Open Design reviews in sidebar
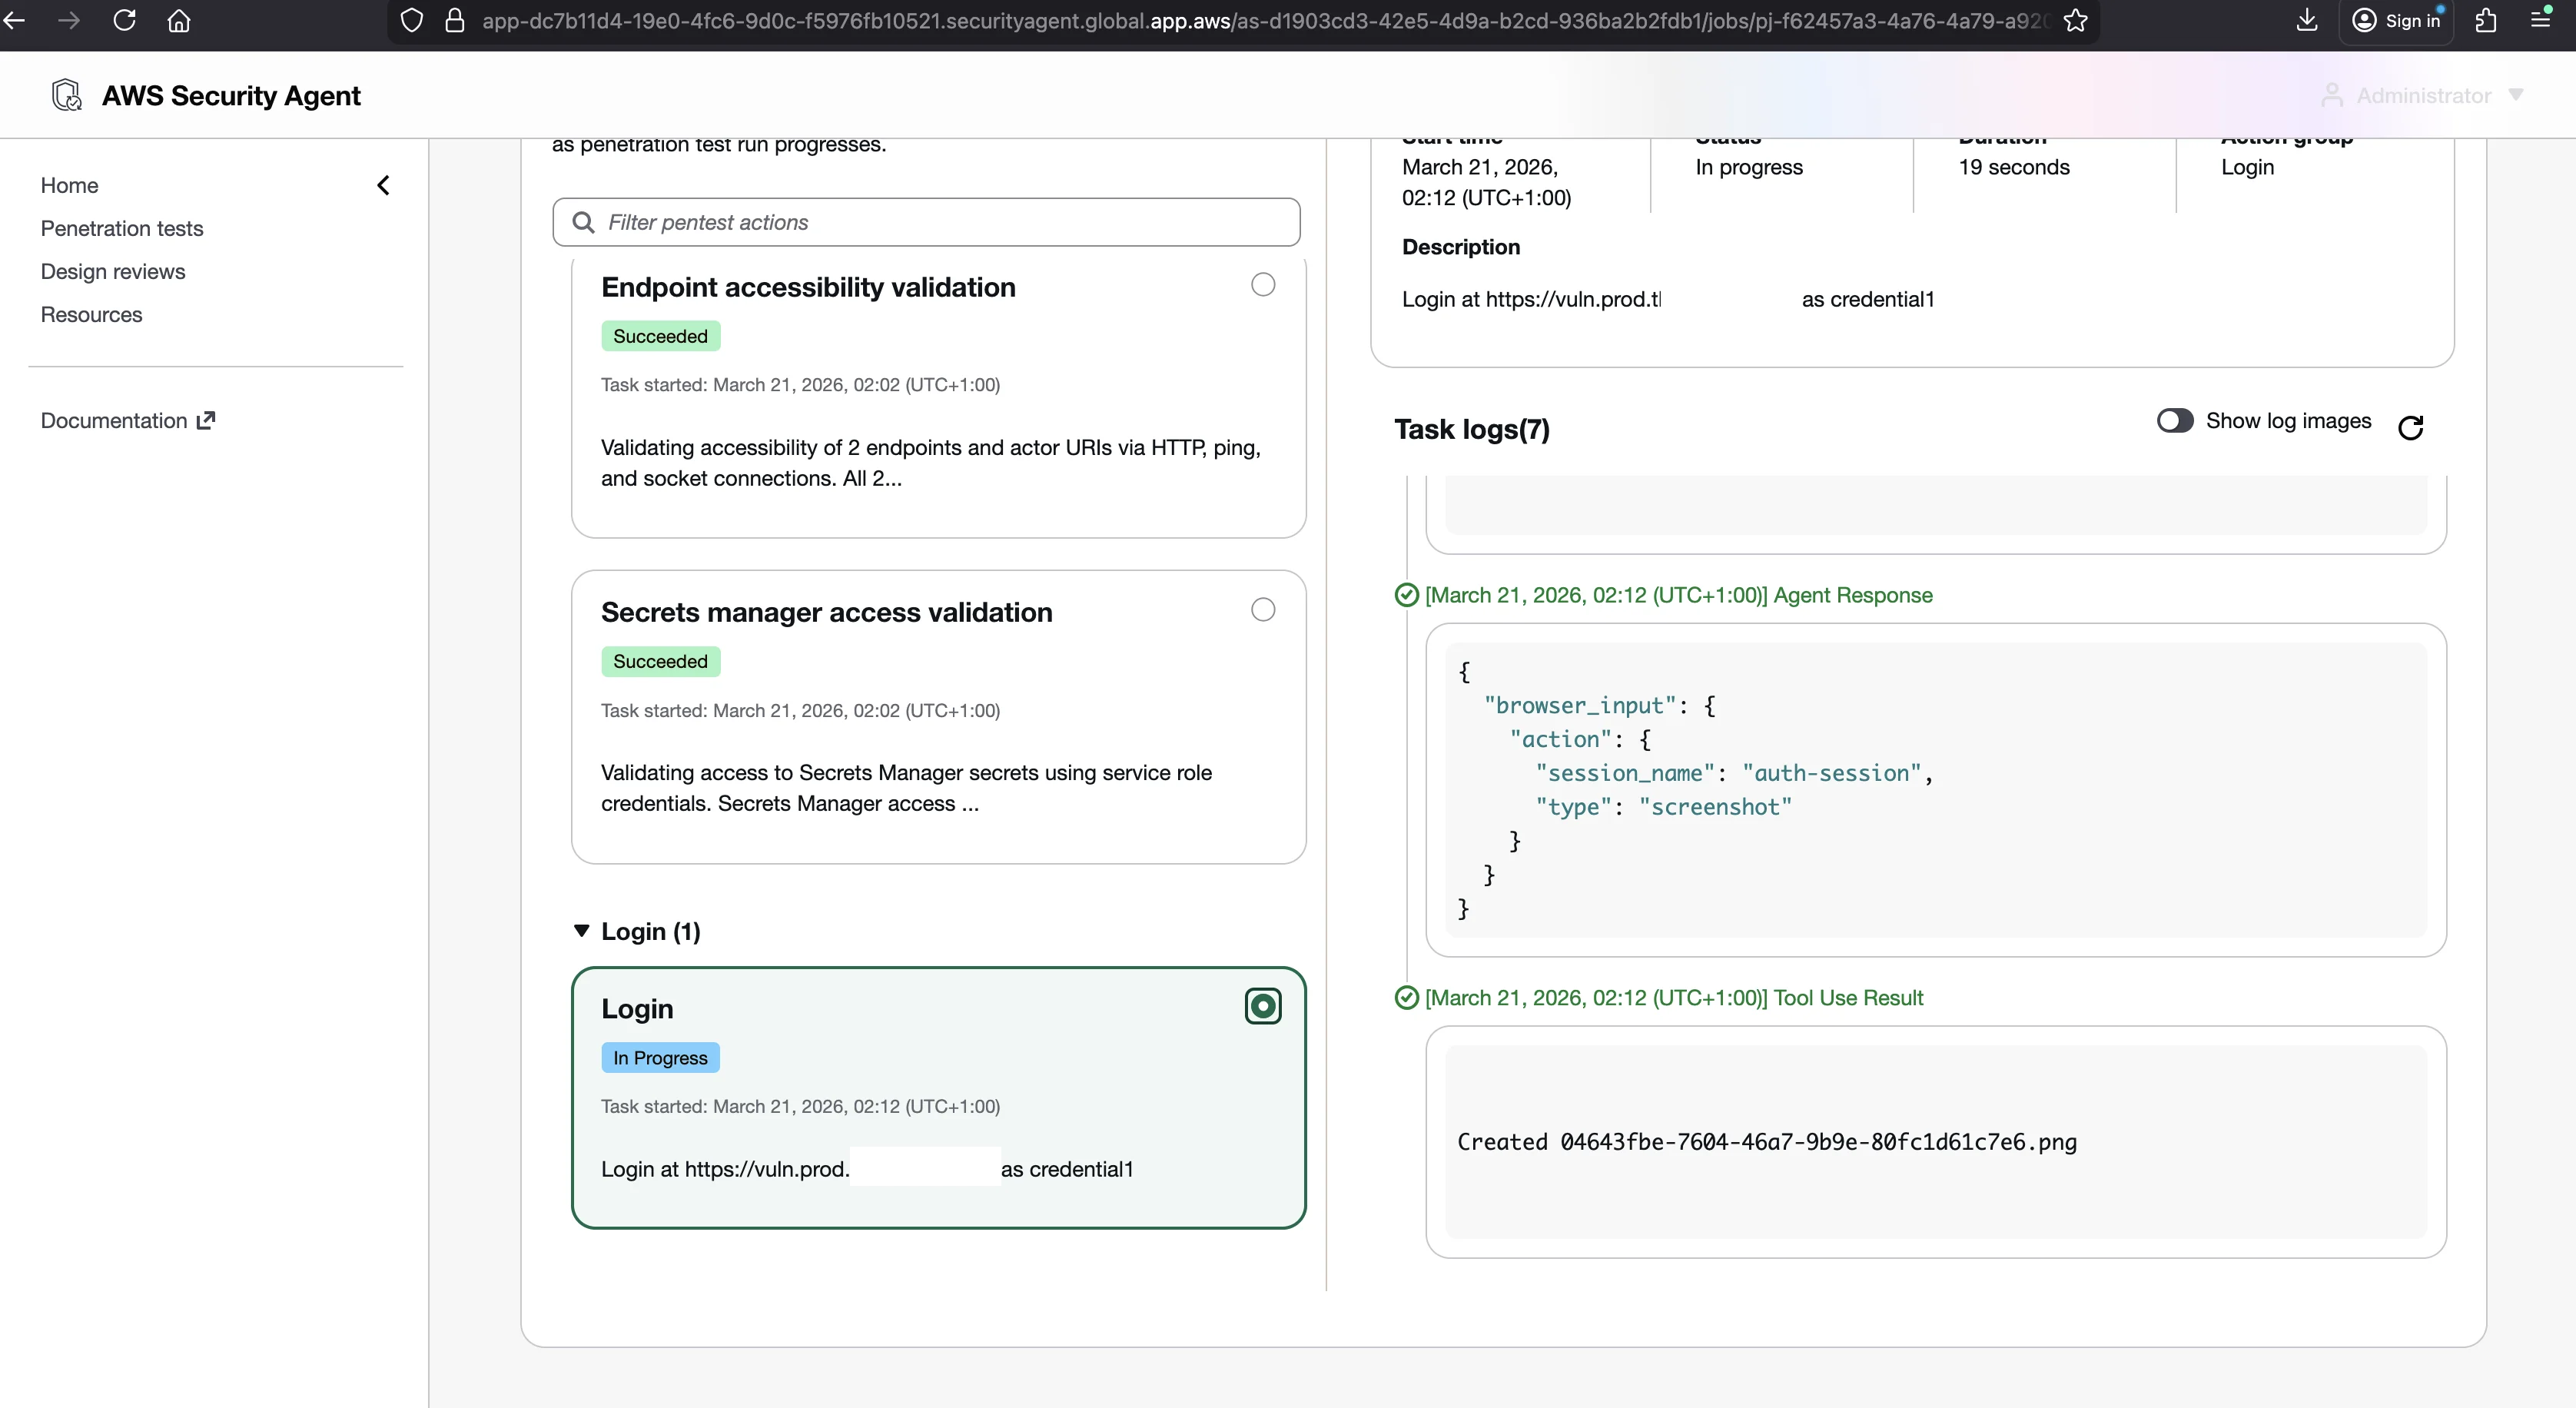 113,271
